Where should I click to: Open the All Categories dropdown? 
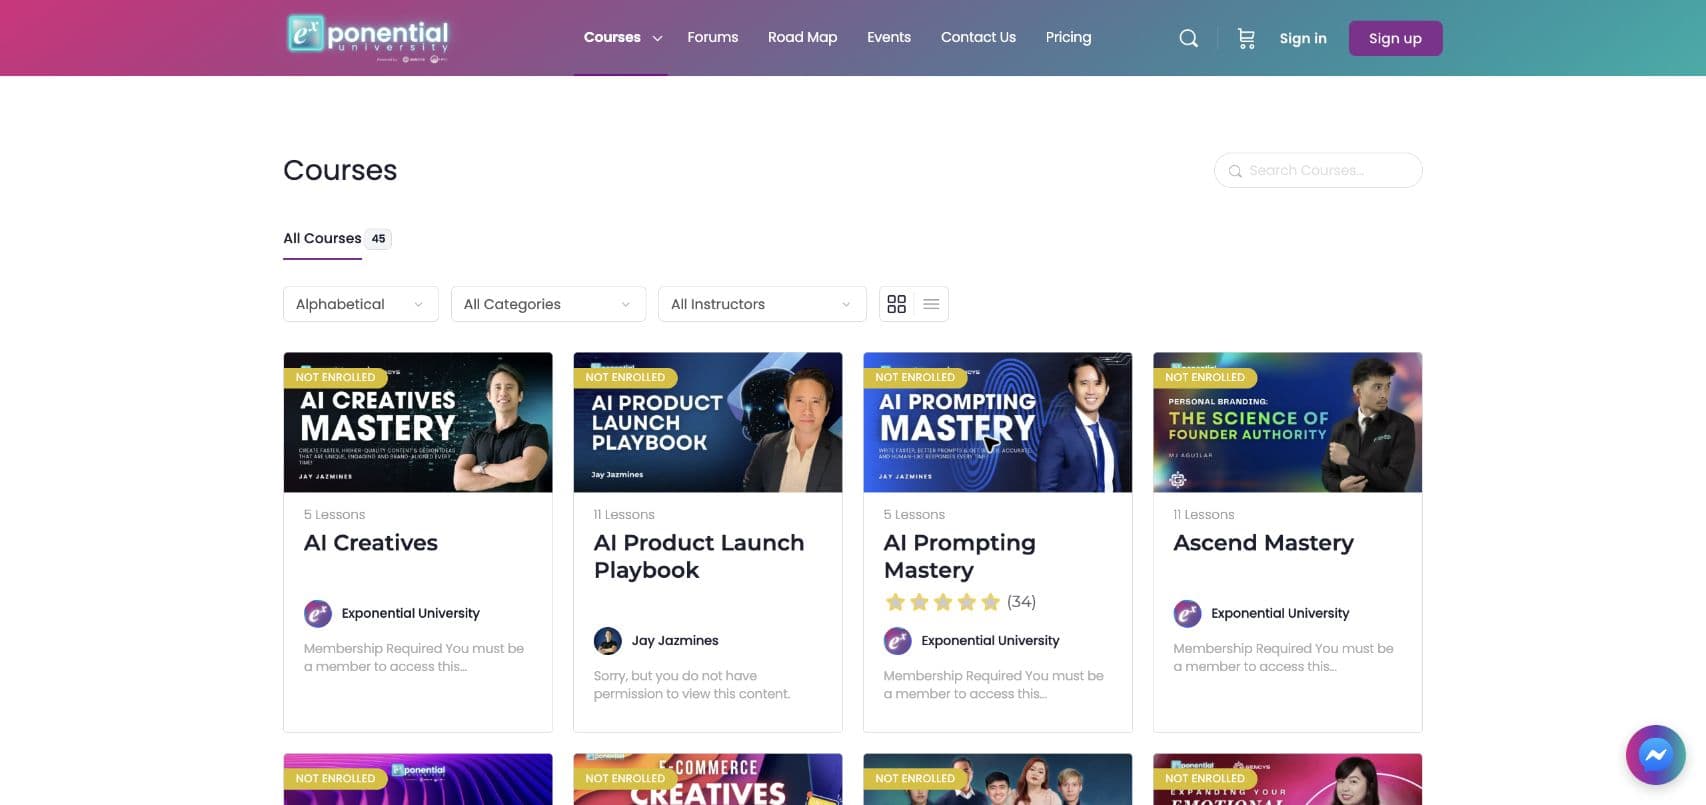pyautogui.click(x=548, y=304)
